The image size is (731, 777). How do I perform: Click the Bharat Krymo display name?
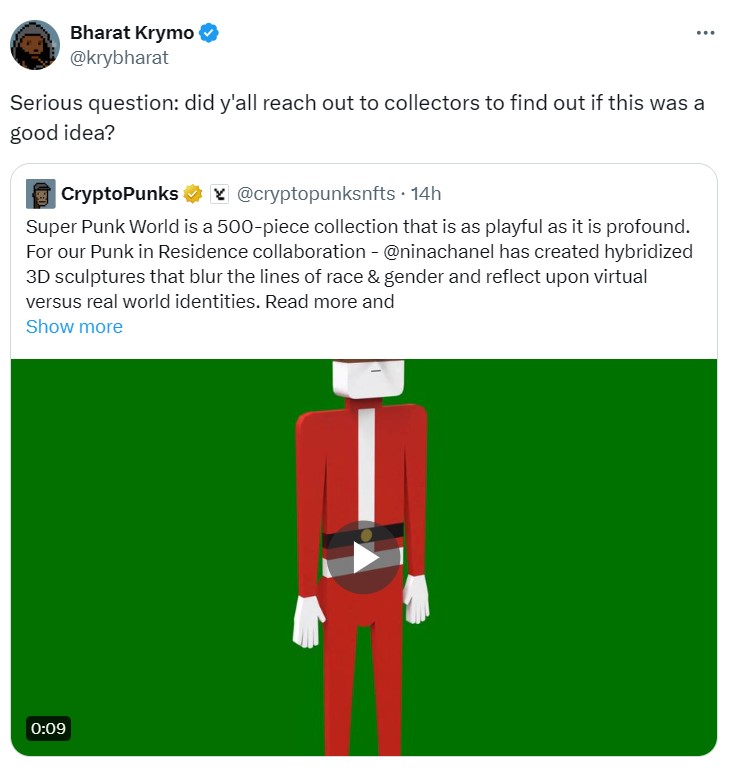[132, 33]
